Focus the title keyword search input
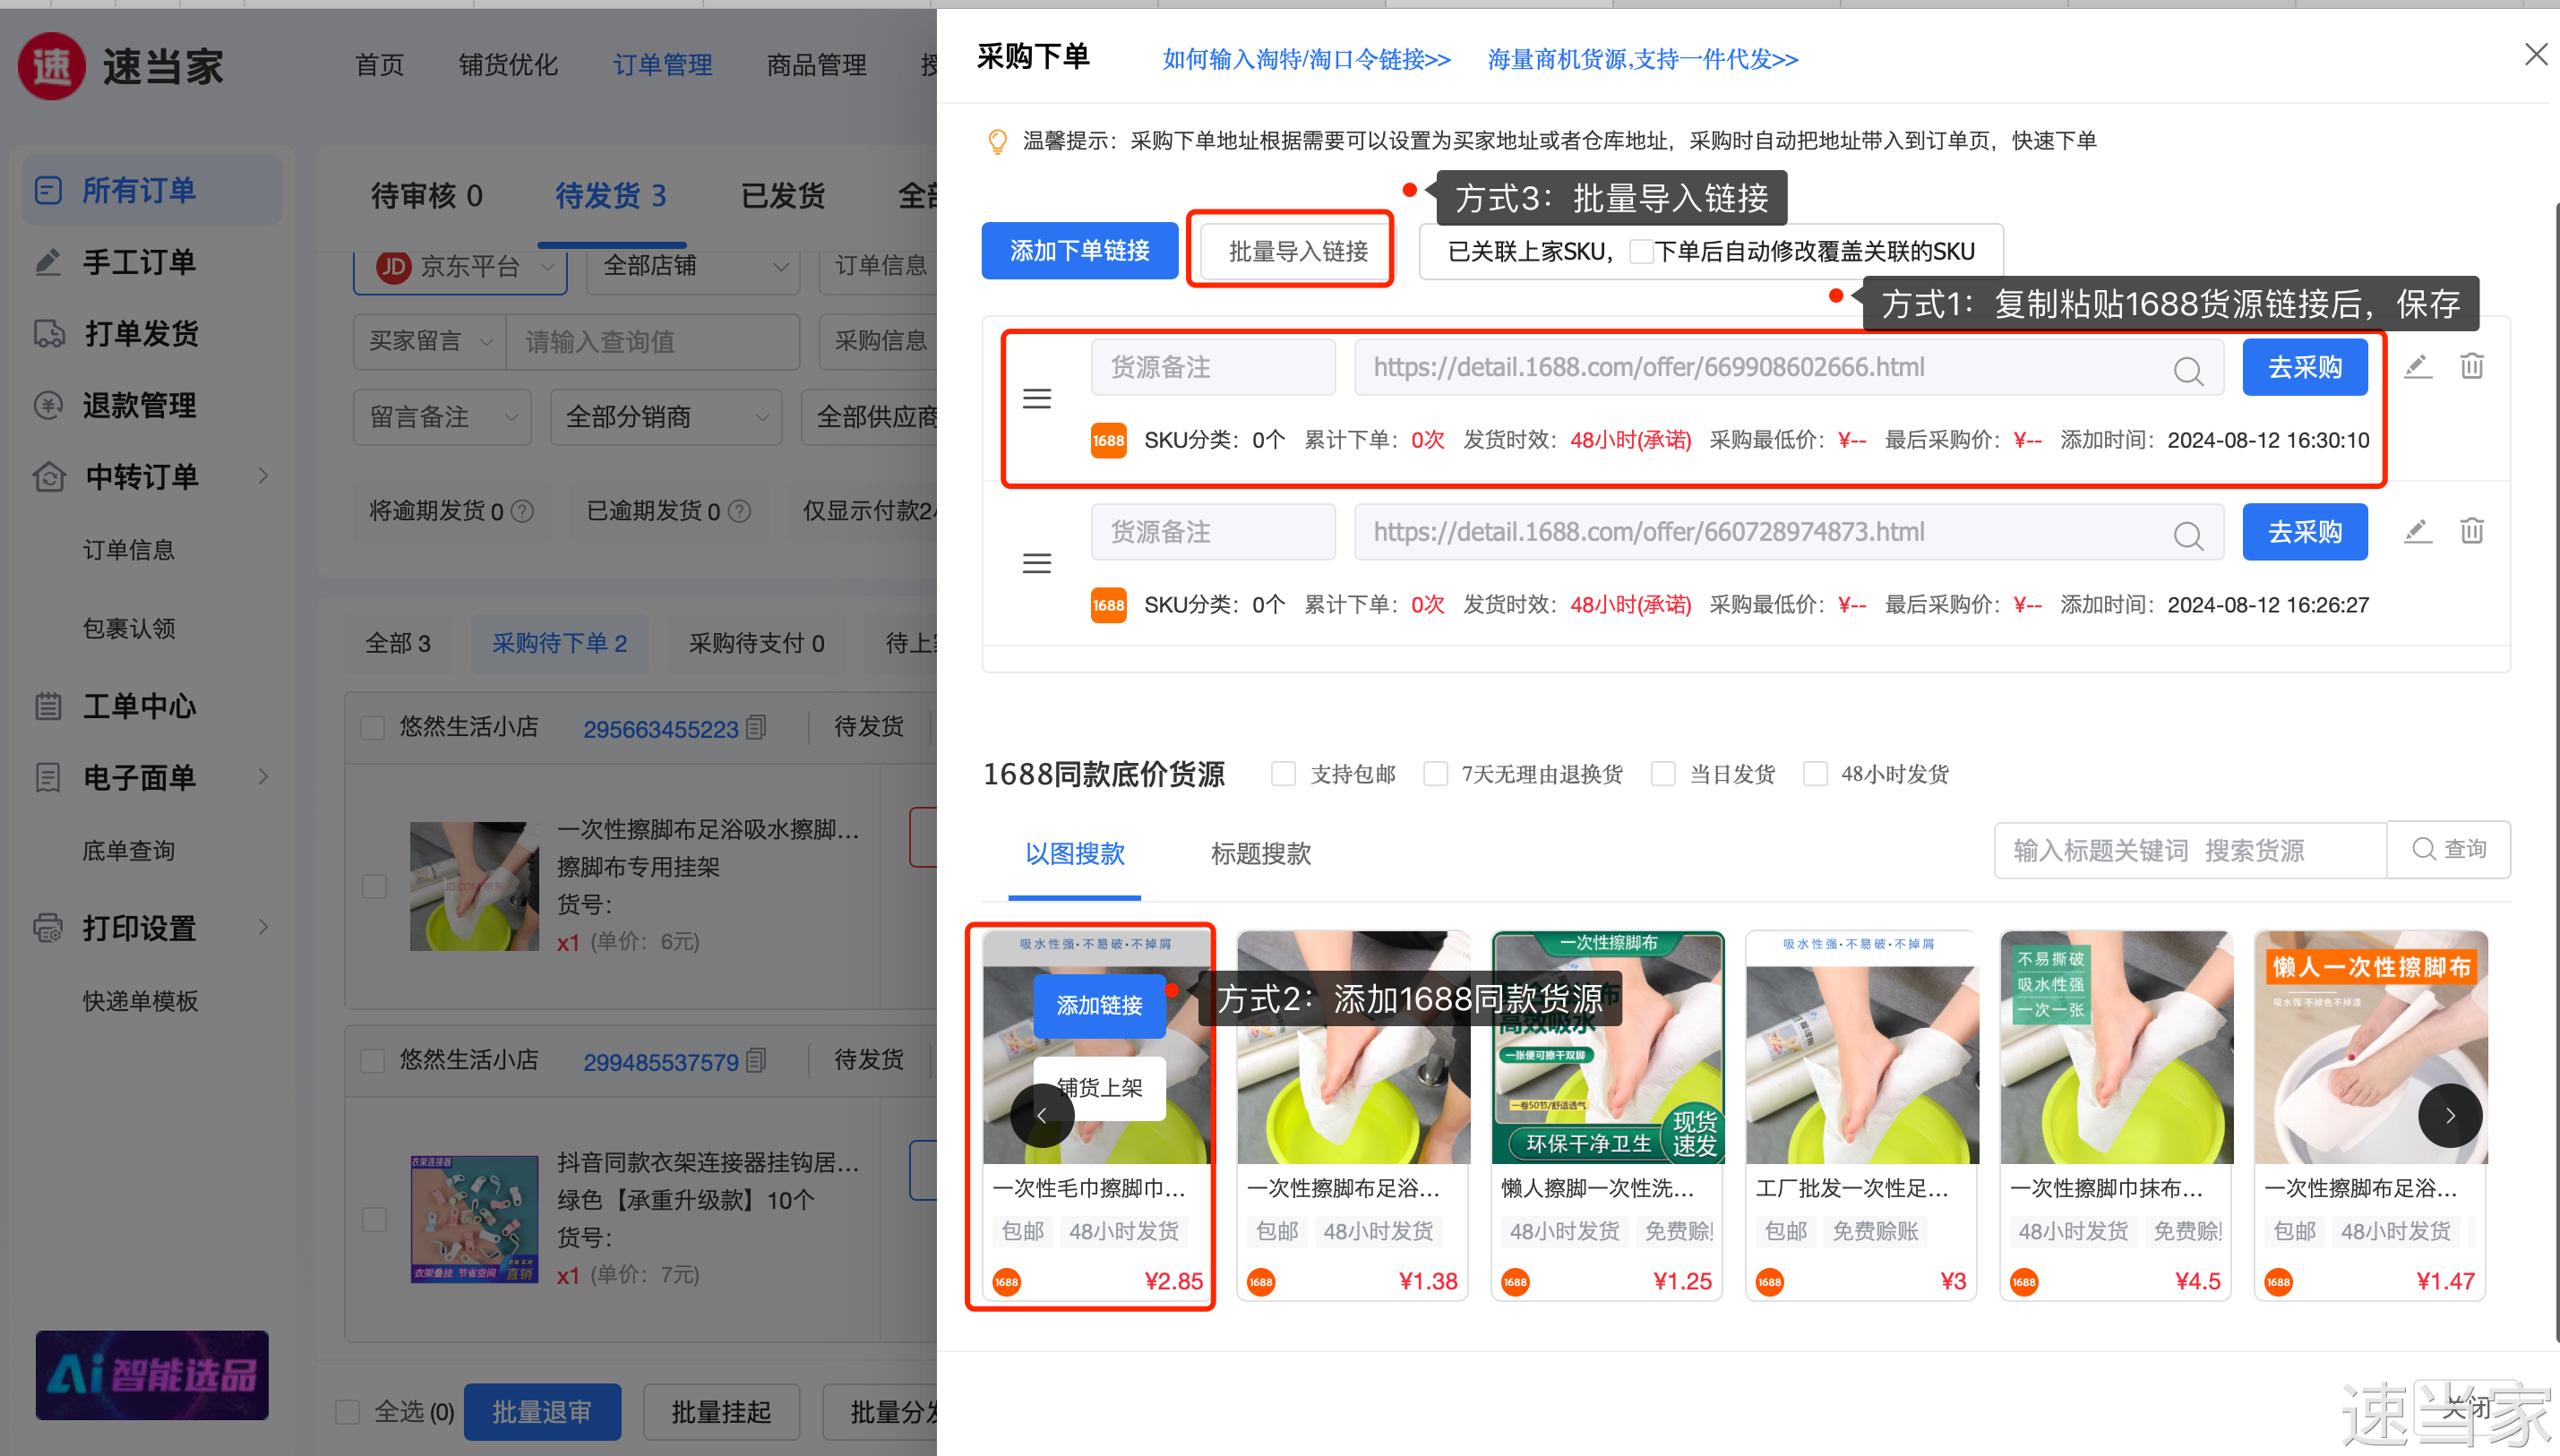The image size is (2560, 1456). tap(2190, 850)
